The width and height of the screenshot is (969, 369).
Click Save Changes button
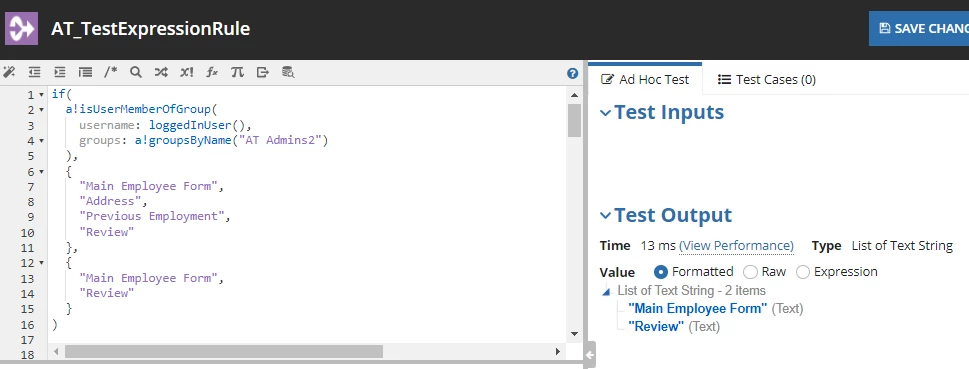pyautogui.click(x=919, y=28)
